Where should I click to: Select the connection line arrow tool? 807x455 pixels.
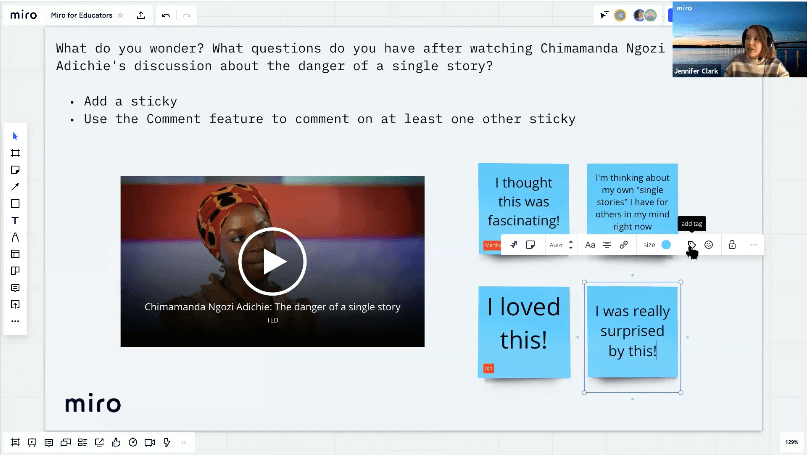coord(15,187)
